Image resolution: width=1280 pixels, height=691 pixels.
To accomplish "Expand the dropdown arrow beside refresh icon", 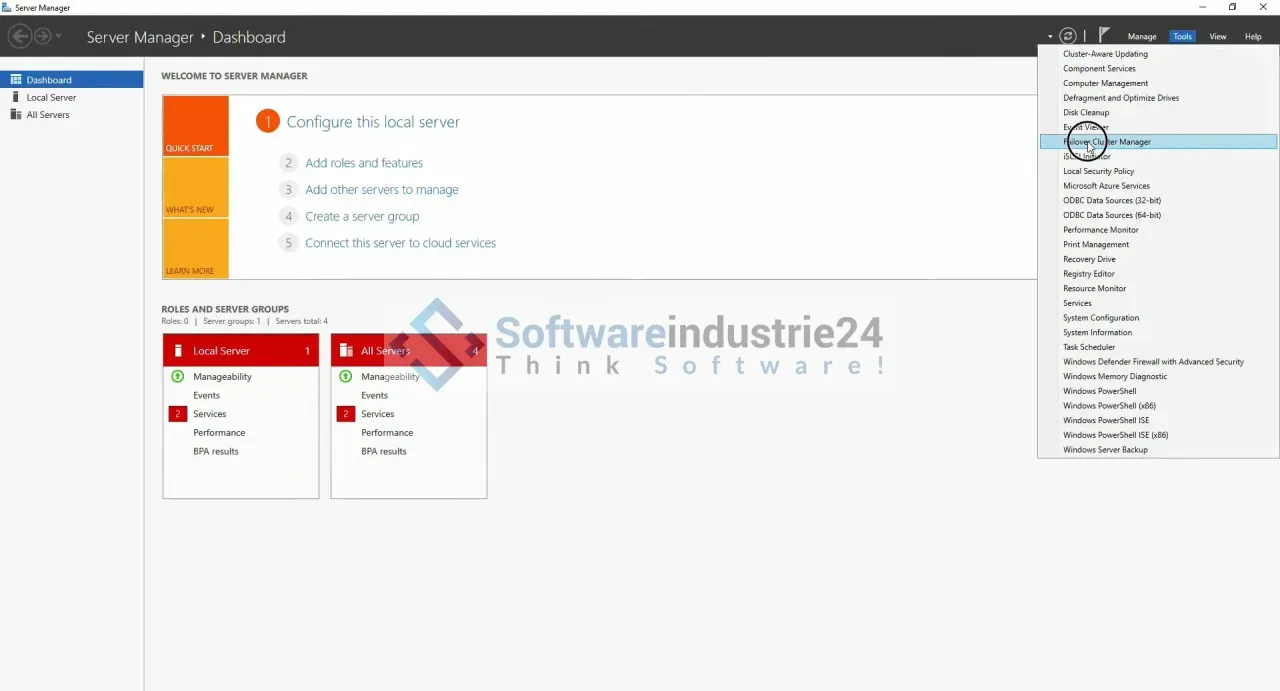I will tap(1050, 37).
